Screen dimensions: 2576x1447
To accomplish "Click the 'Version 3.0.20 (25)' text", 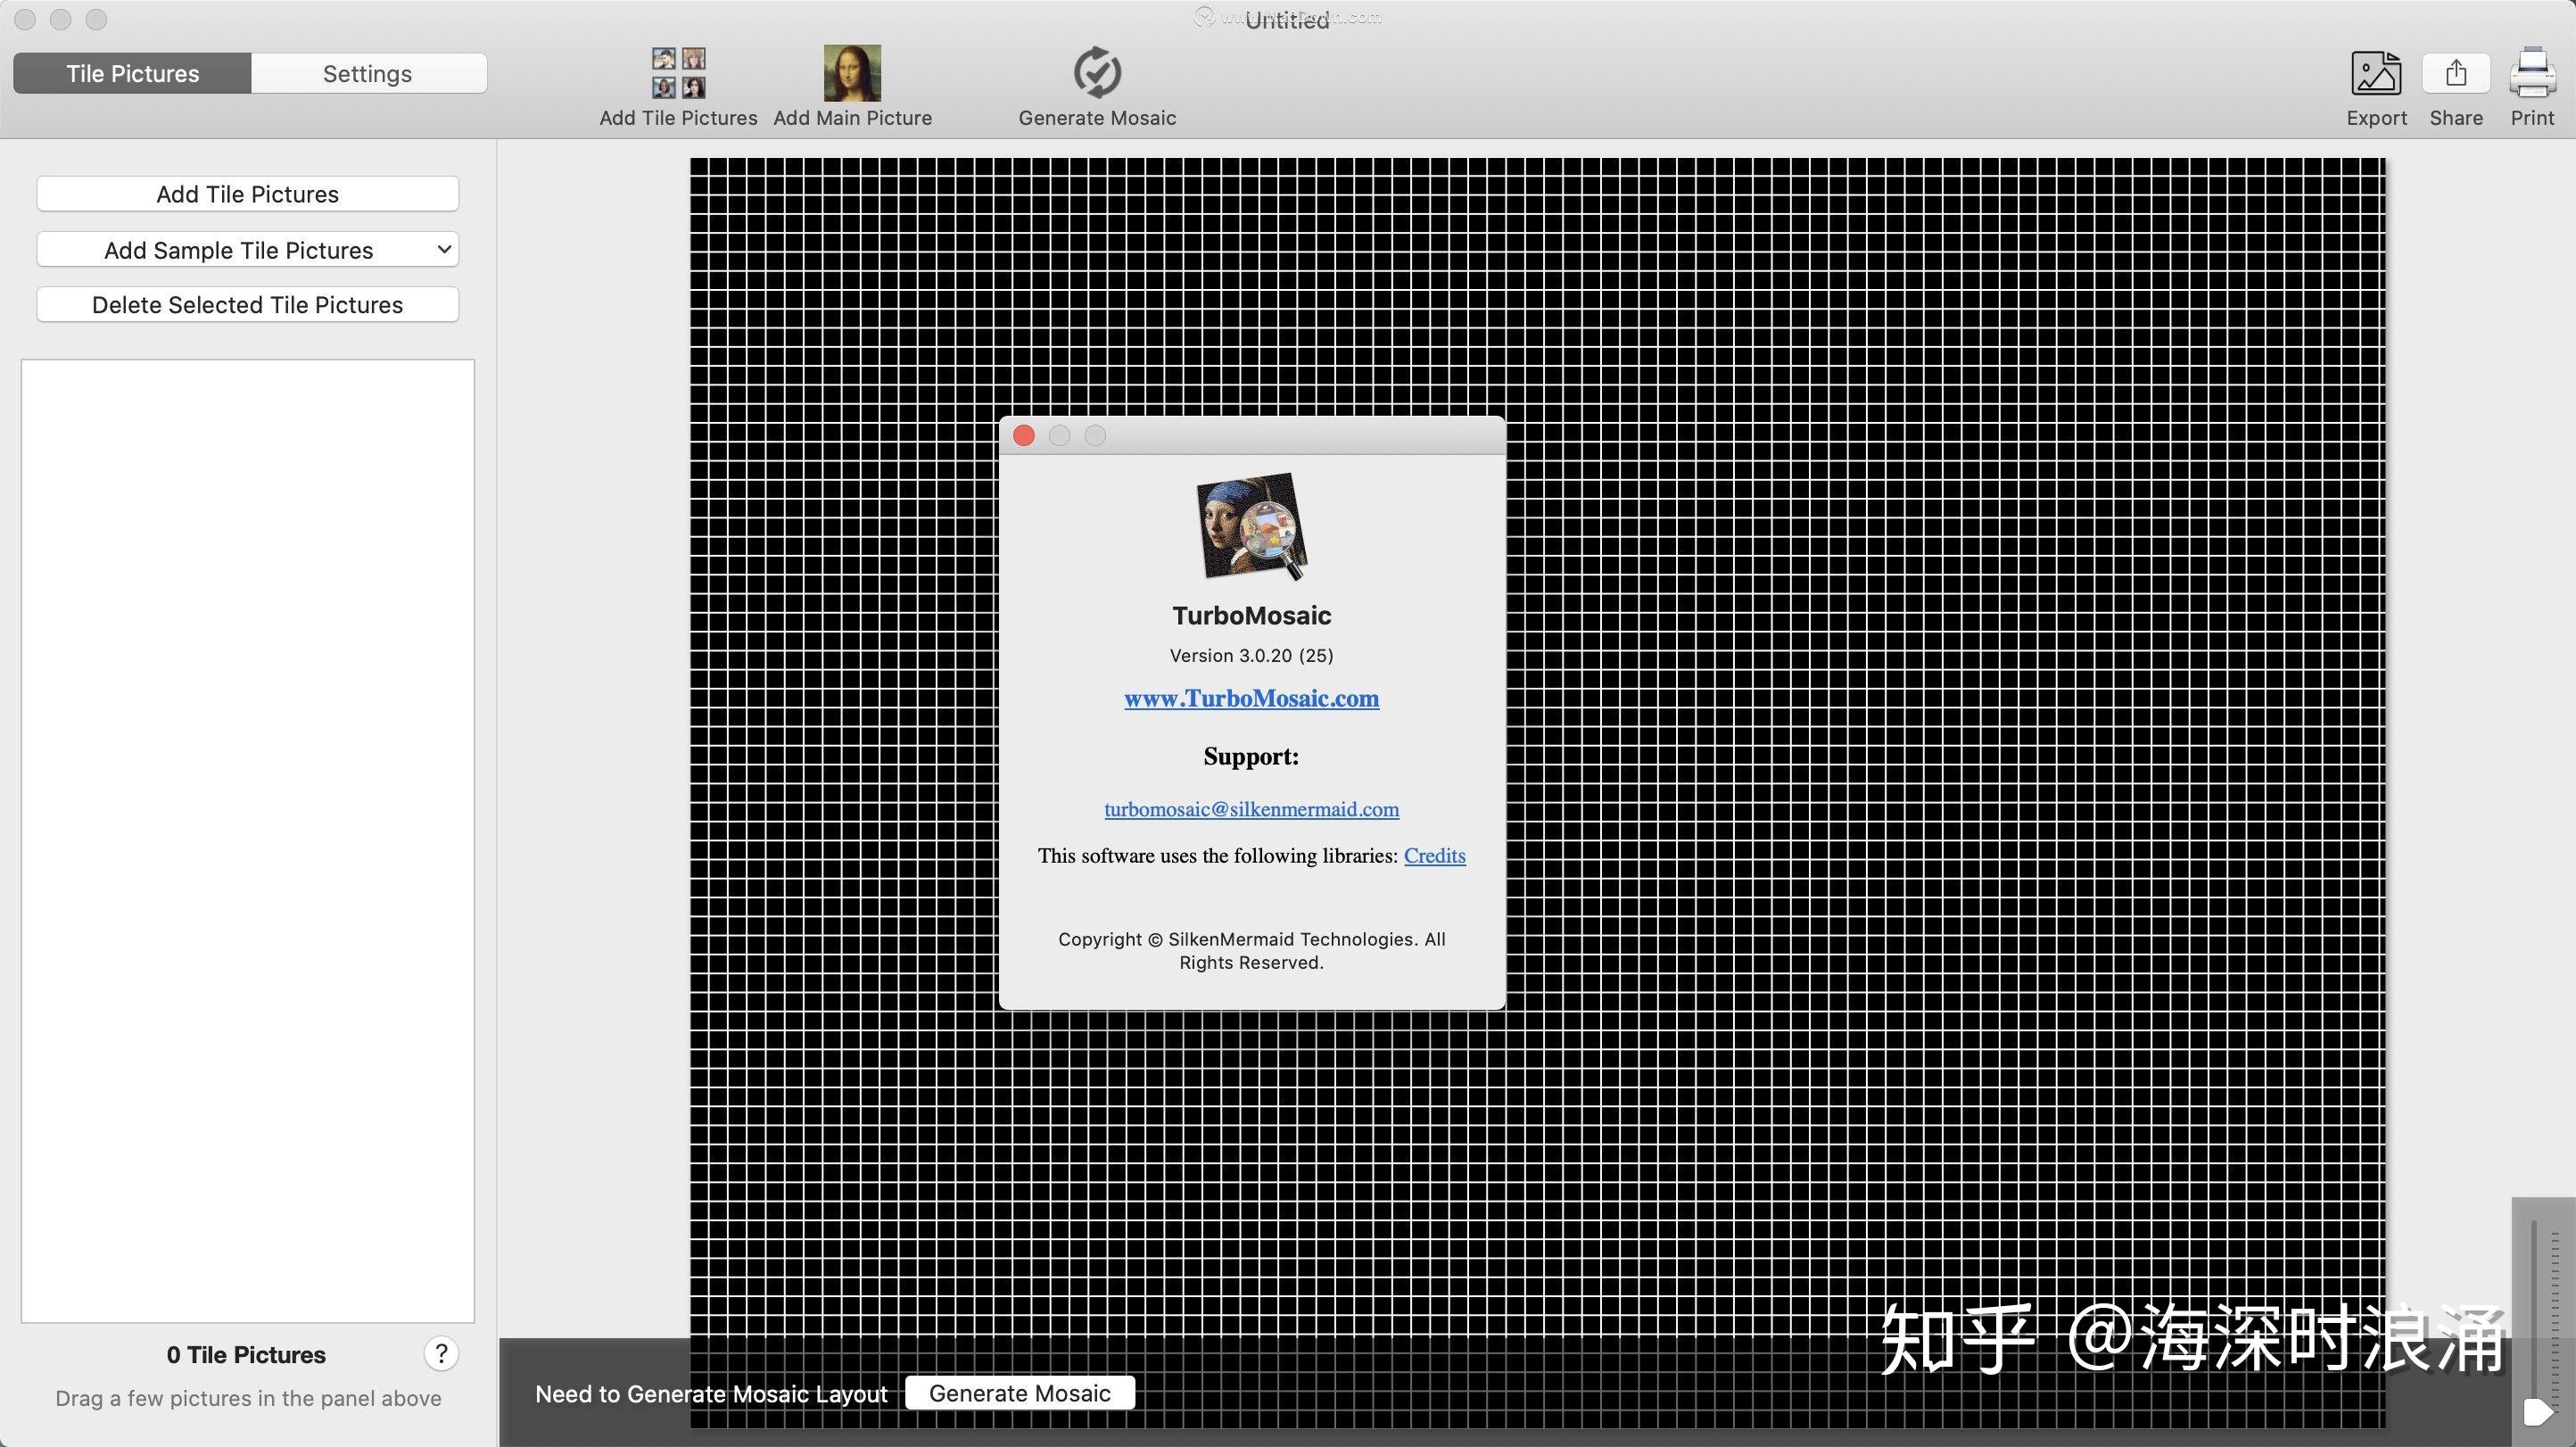I will pyautogui.click(x=1251, y=656).
